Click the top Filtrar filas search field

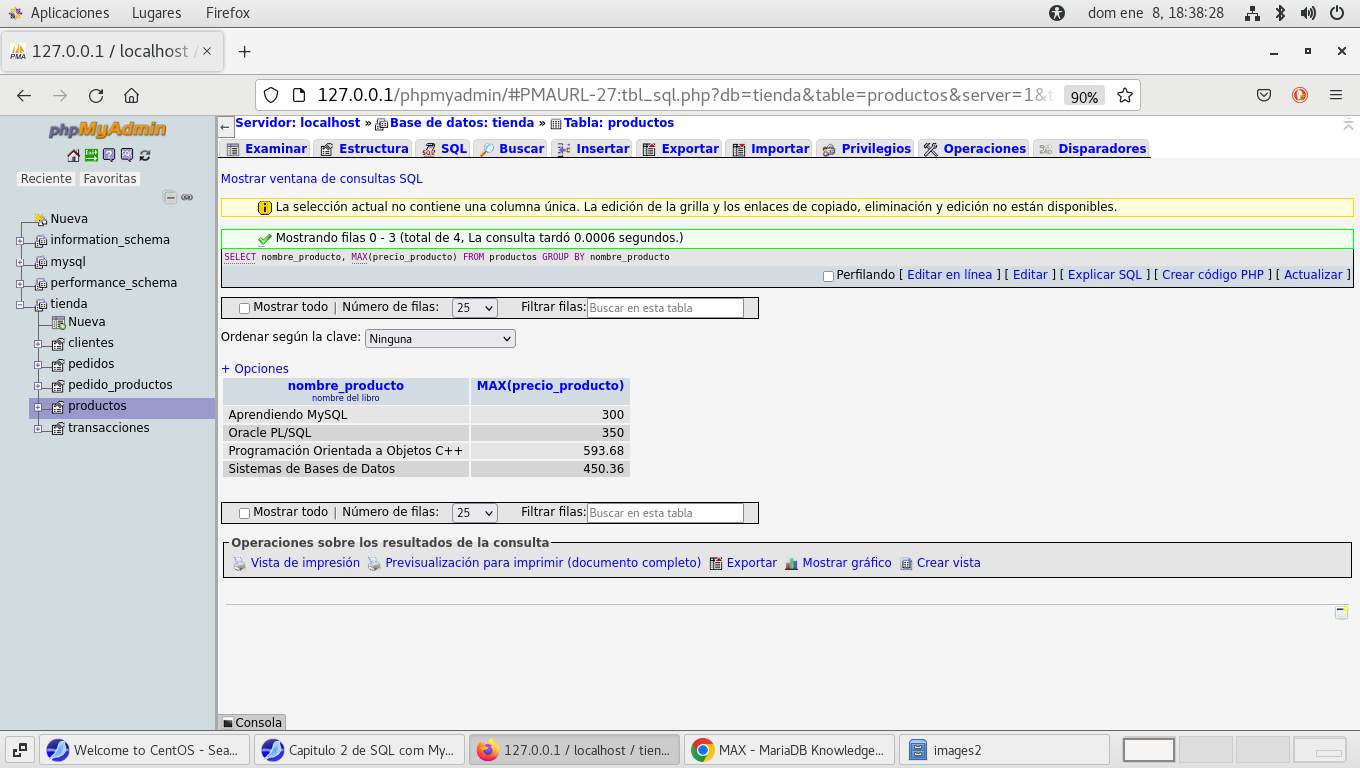click(x=665, y=308)
